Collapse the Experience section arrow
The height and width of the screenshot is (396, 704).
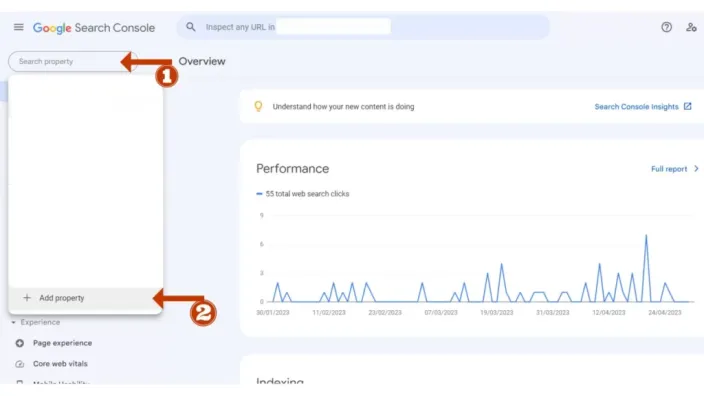point(13,322)
